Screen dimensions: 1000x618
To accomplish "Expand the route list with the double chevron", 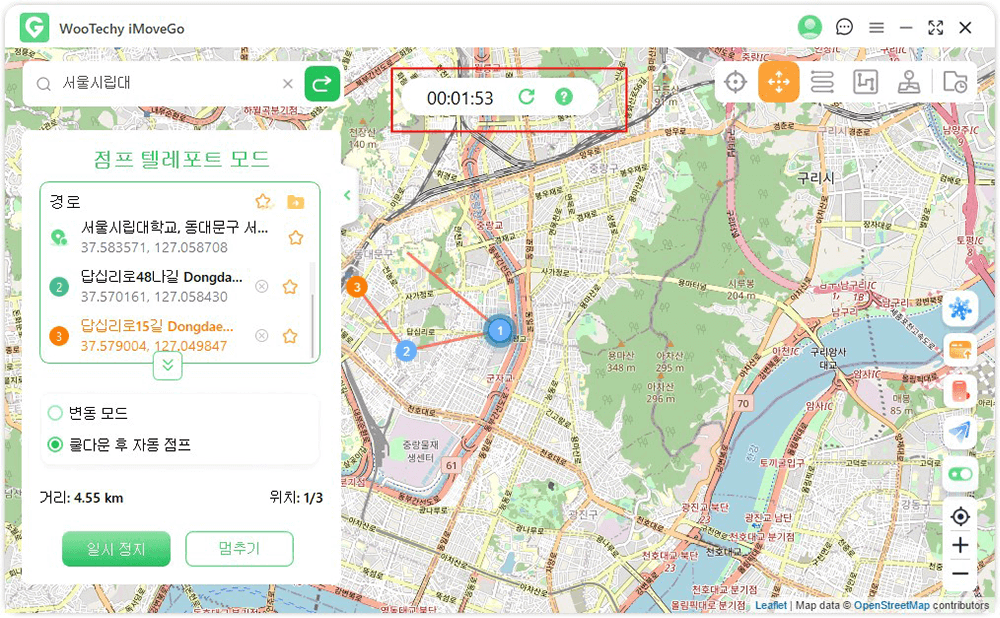I will pyautogui.click(x=167, y=366).
